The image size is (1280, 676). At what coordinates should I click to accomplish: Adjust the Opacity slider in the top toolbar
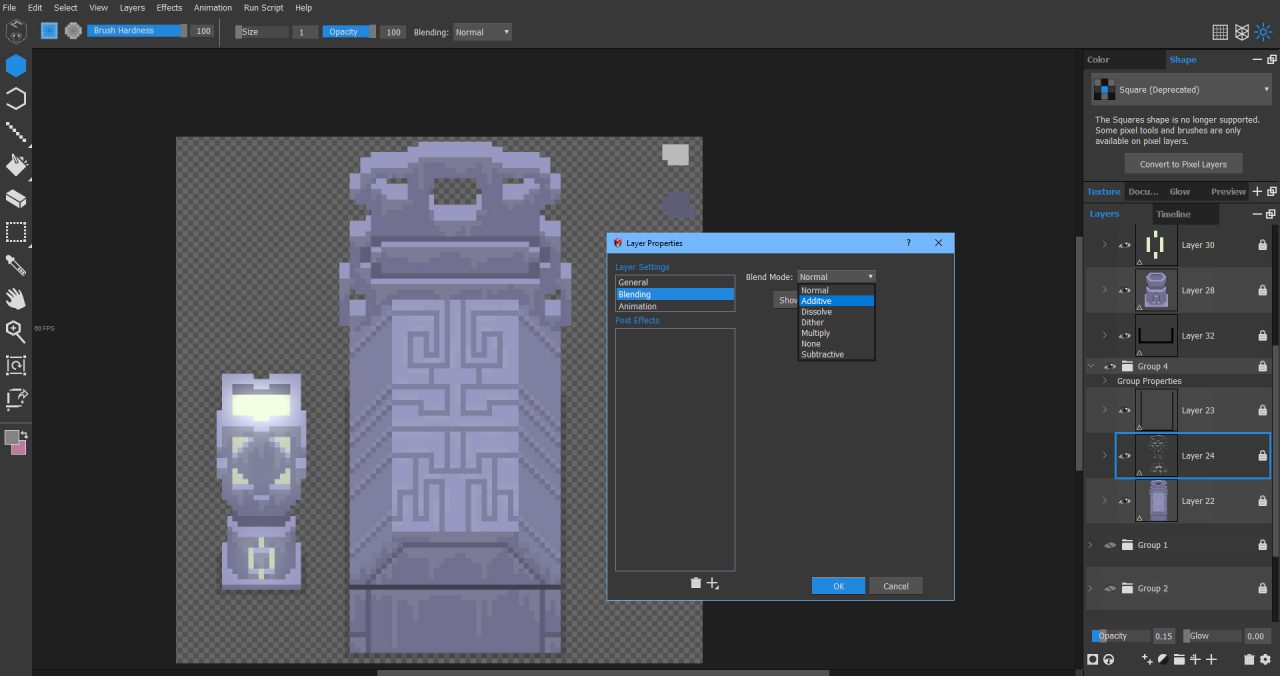pos(348,31)
